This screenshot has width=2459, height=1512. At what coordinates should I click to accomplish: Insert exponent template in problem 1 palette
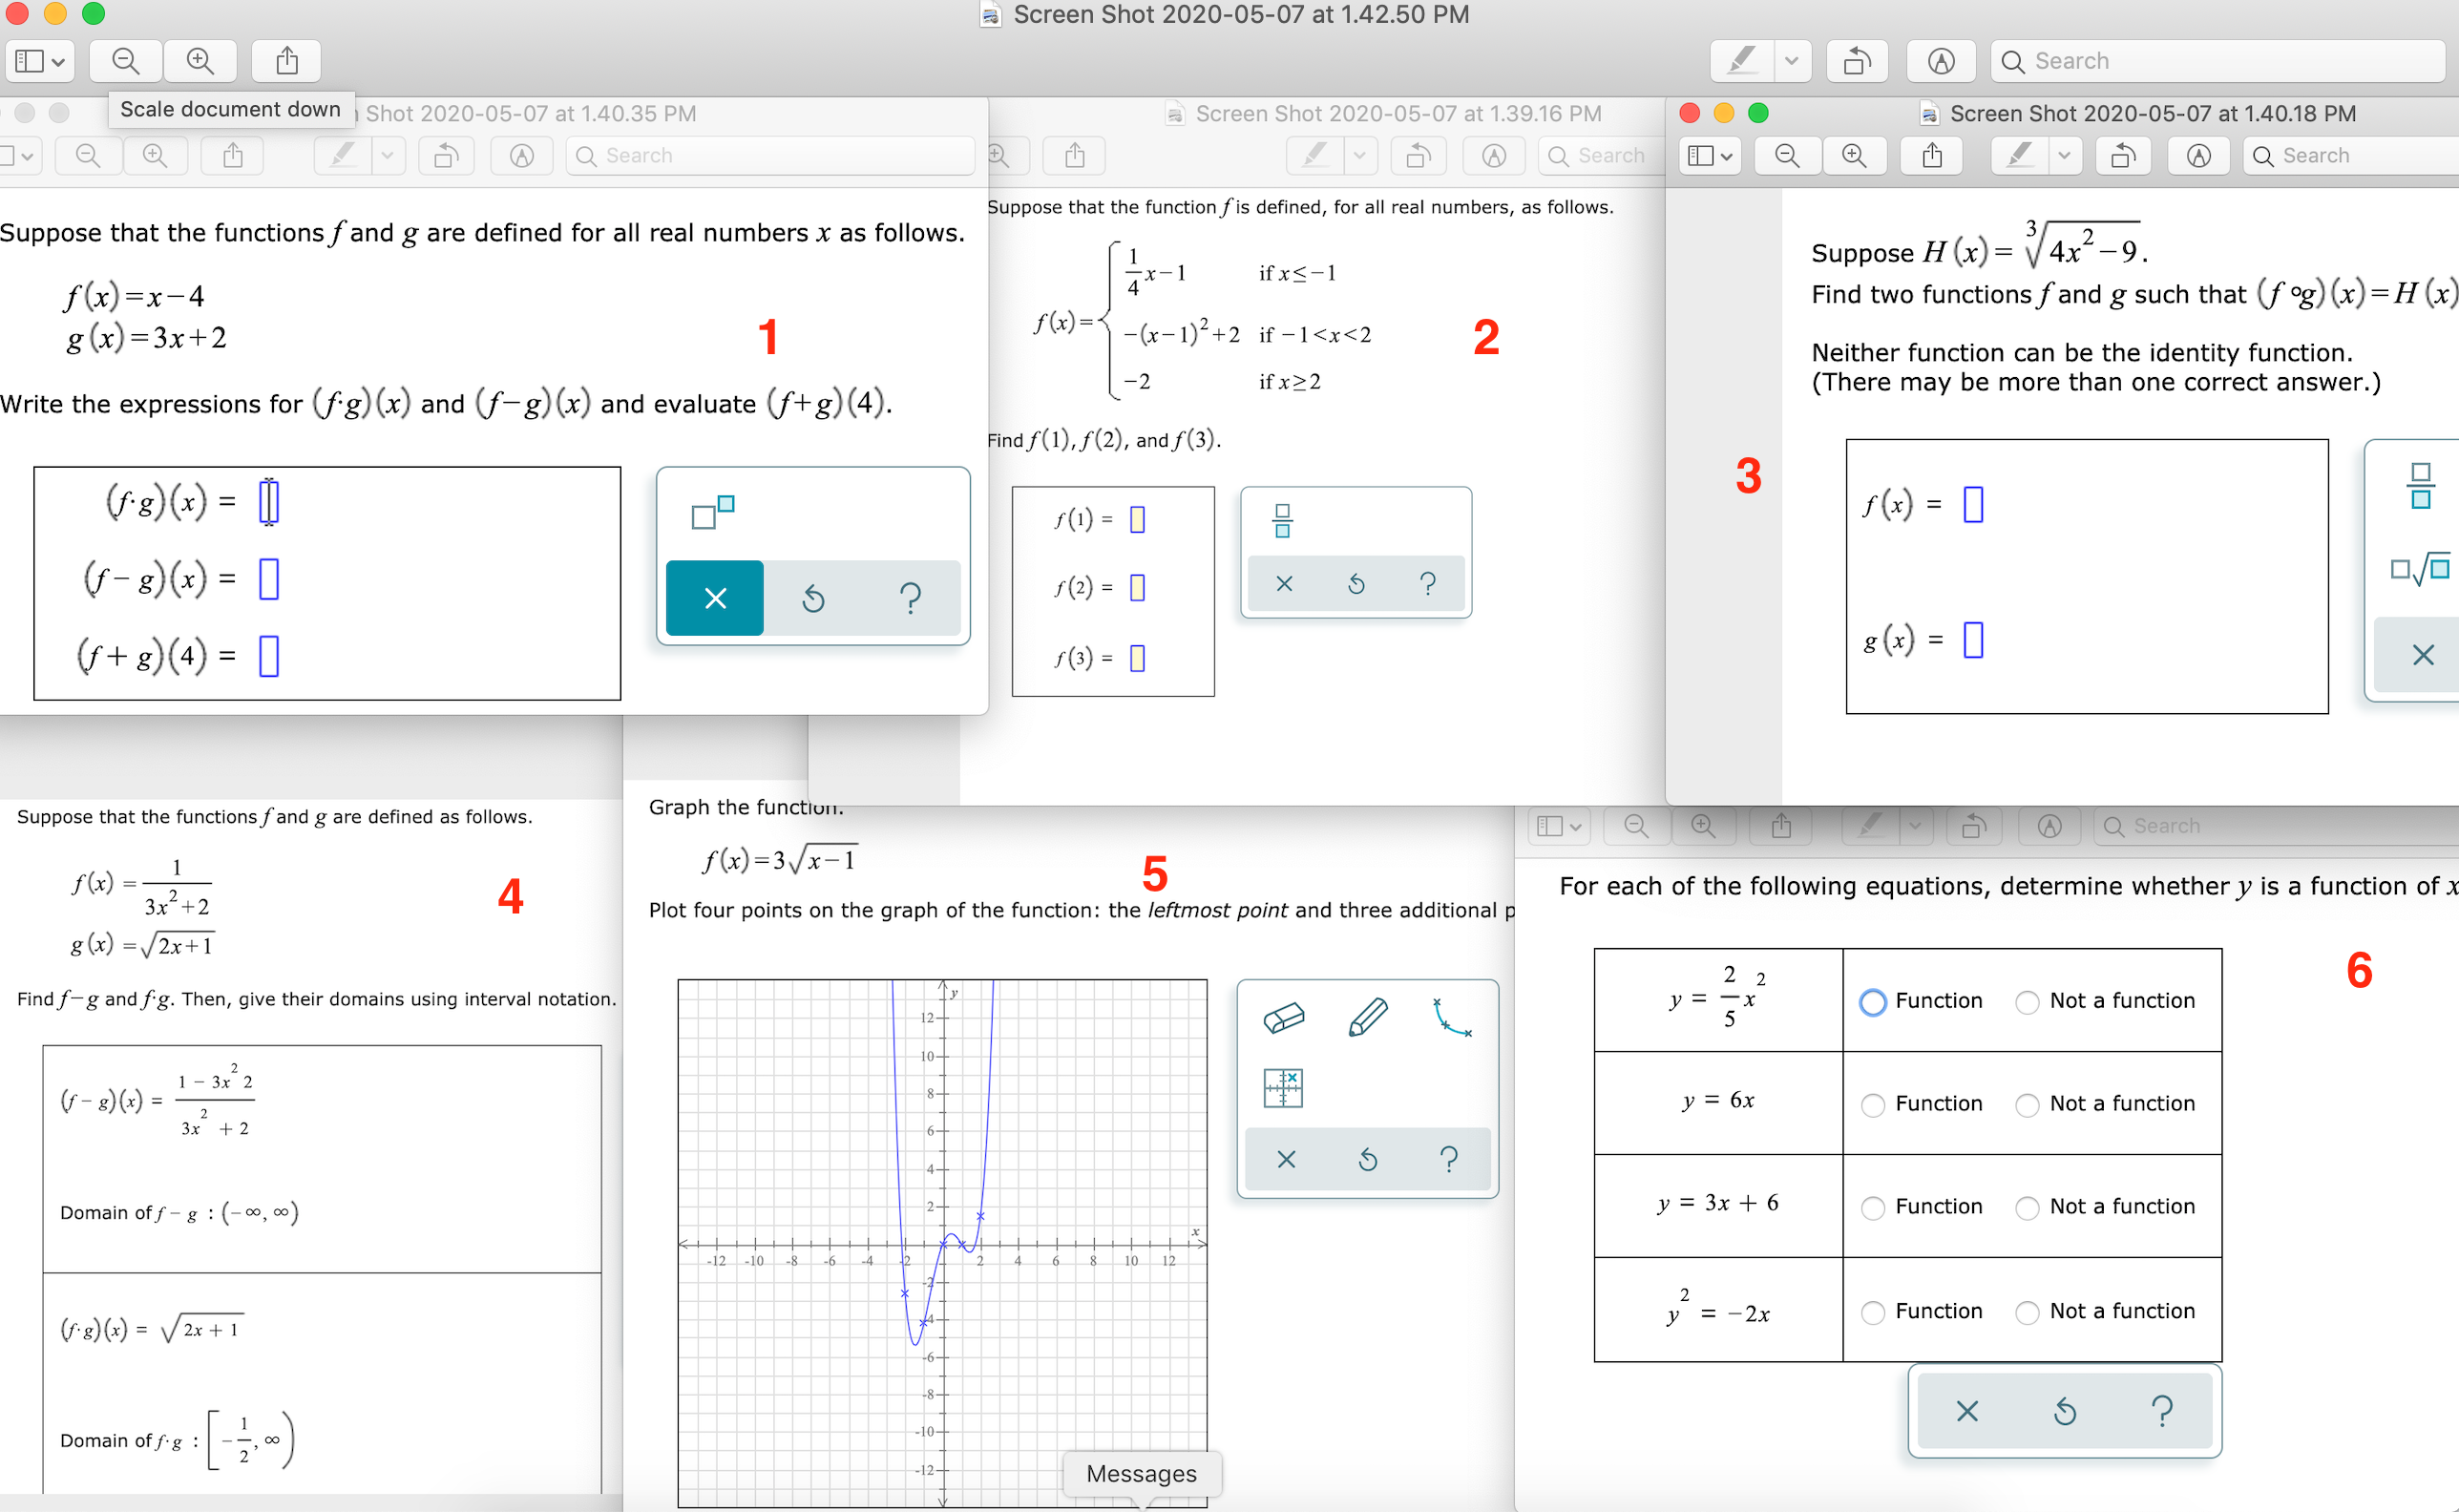click(713, 512)
